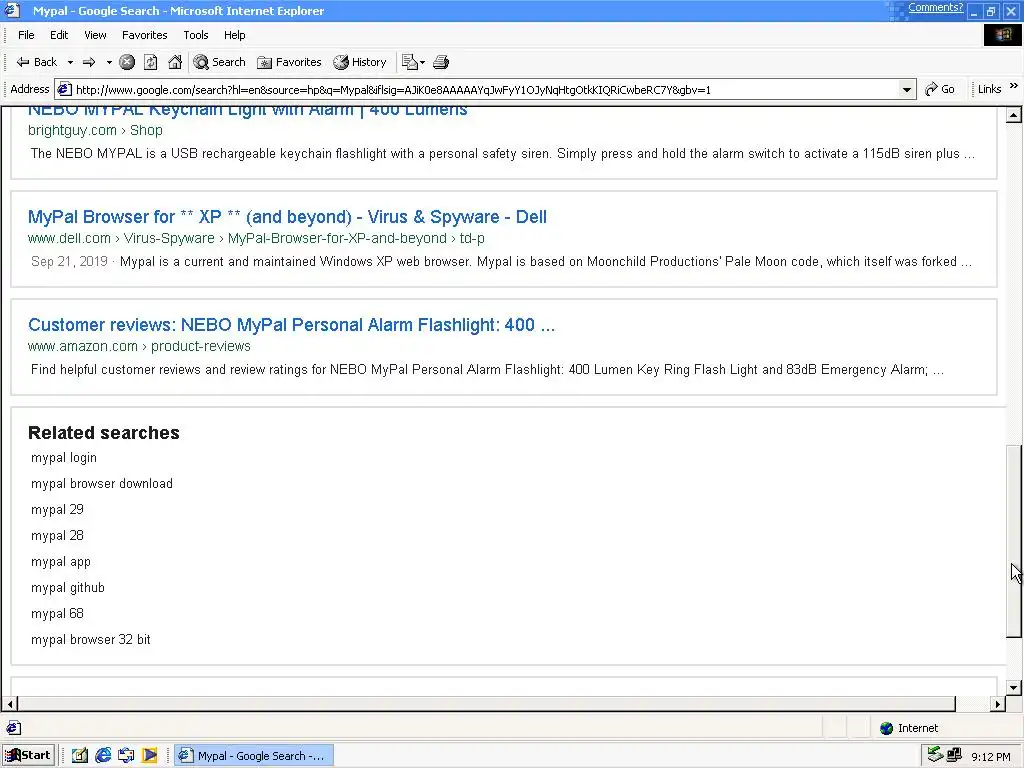This screenshot has height=768, width=1024.
Task: Click the vertical scrollbar thumb
Action: 1014,541
